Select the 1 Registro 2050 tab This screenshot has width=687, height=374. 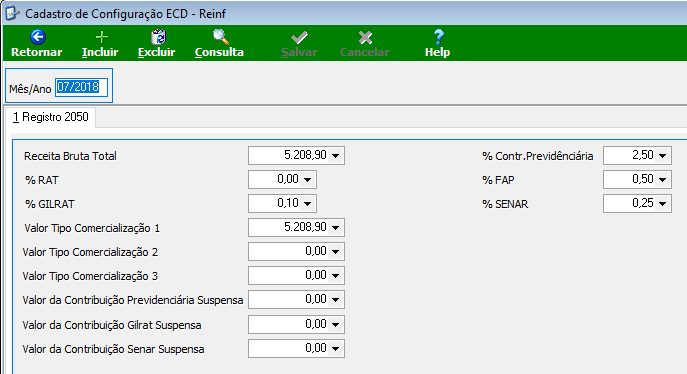pyautogui.click(x=50, y=117)
